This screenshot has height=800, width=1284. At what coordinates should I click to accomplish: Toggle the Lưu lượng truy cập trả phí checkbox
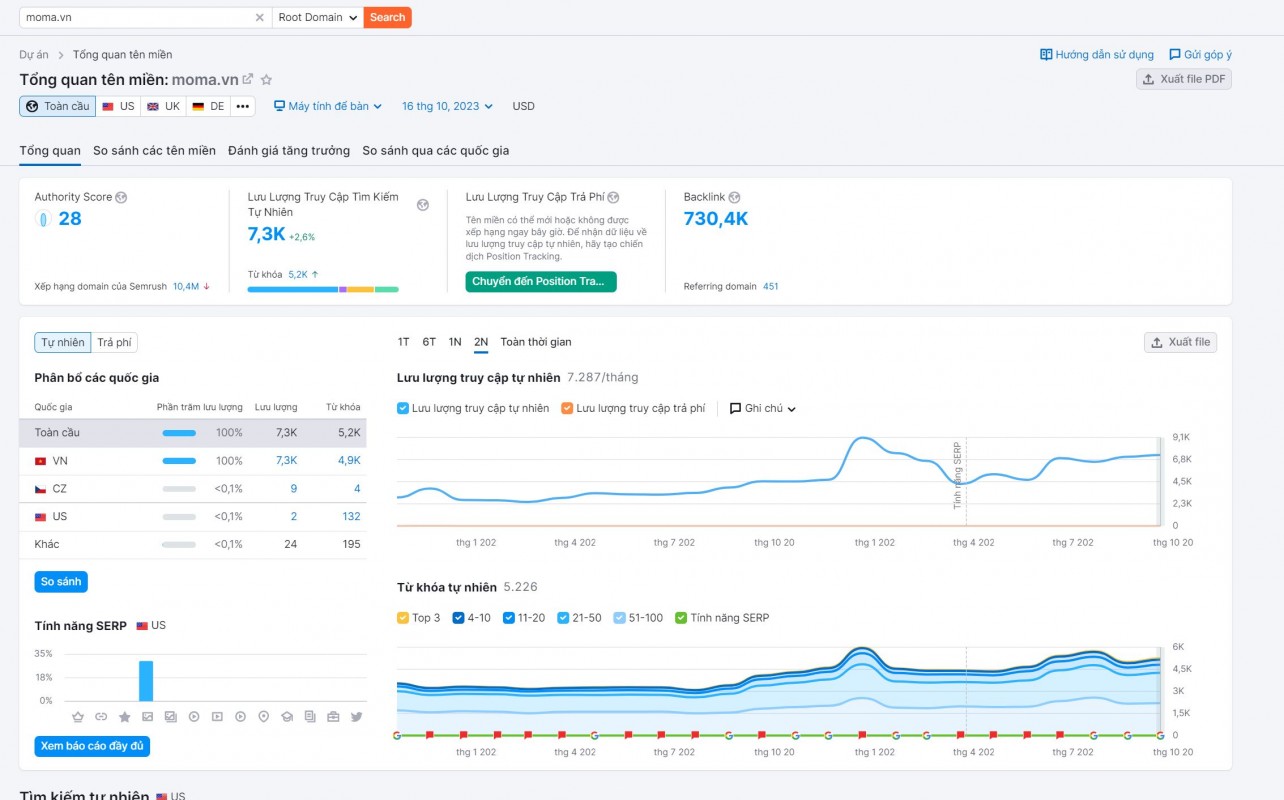tap(567, 408)
